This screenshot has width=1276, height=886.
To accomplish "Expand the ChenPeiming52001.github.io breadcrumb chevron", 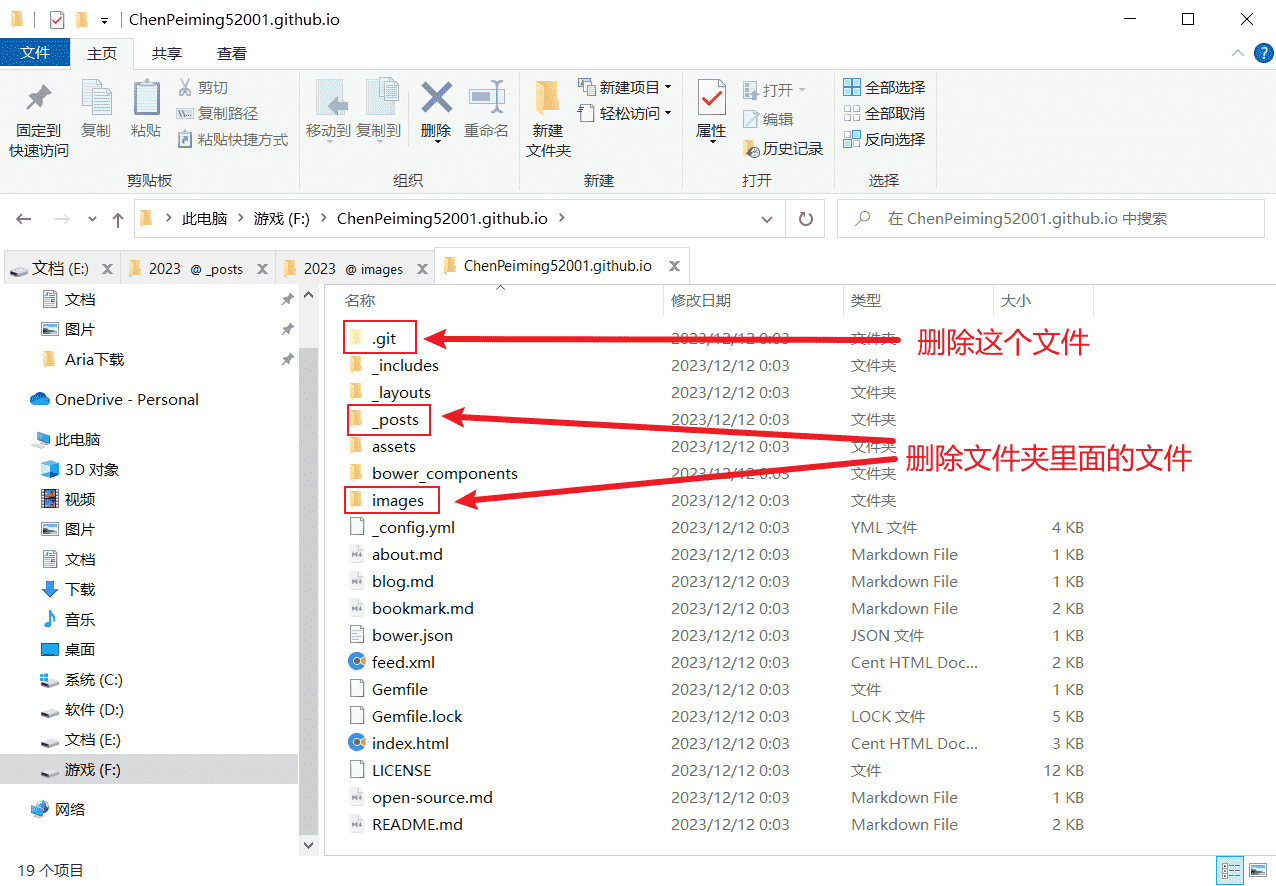I will coord(561,218).
